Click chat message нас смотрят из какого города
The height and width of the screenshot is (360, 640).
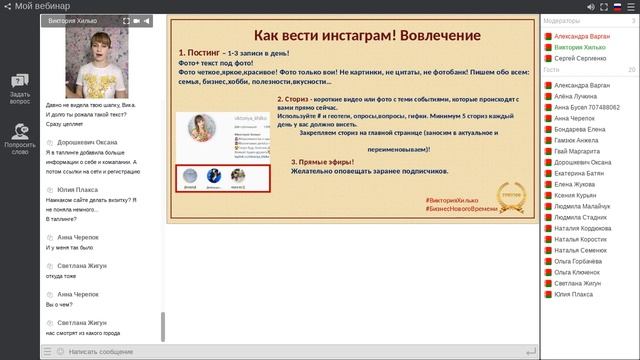pos(83,333)
